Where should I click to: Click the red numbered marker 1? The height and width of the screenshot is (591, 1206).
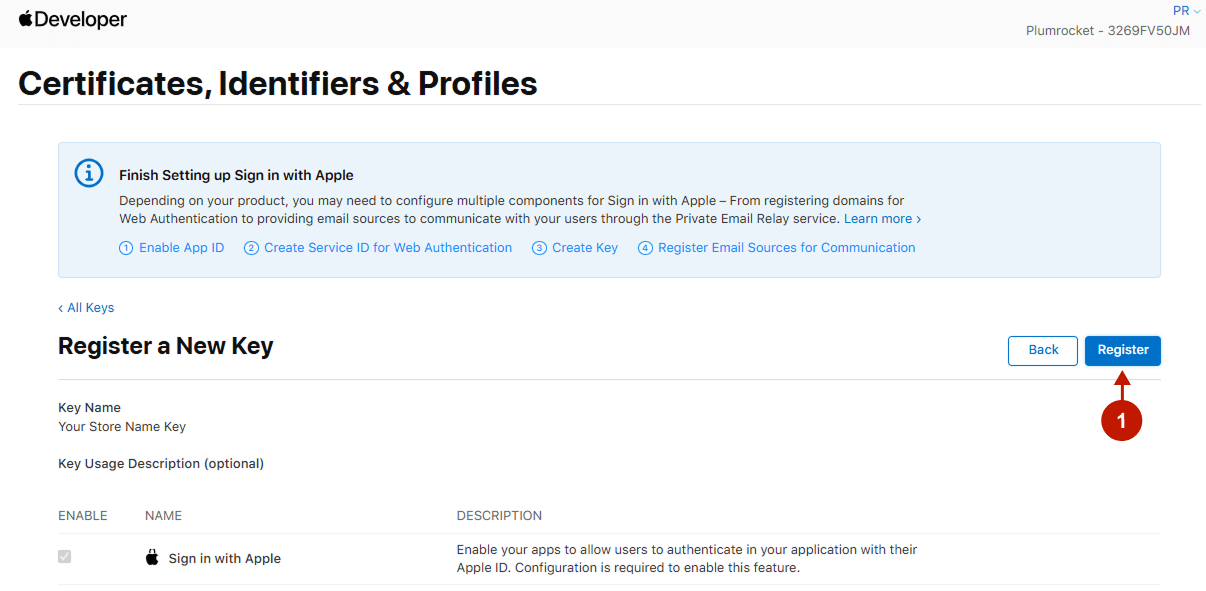point(1121,421)
